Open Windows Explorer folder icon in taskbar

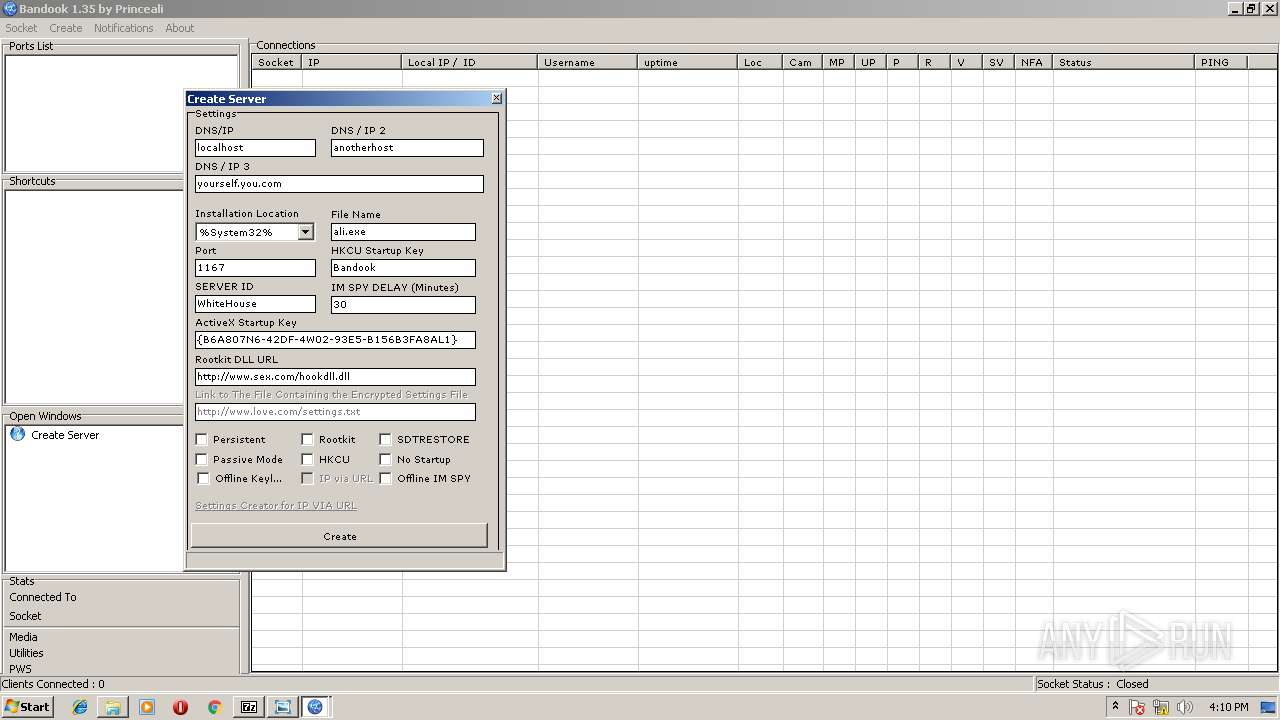click(x=113, y=707)
